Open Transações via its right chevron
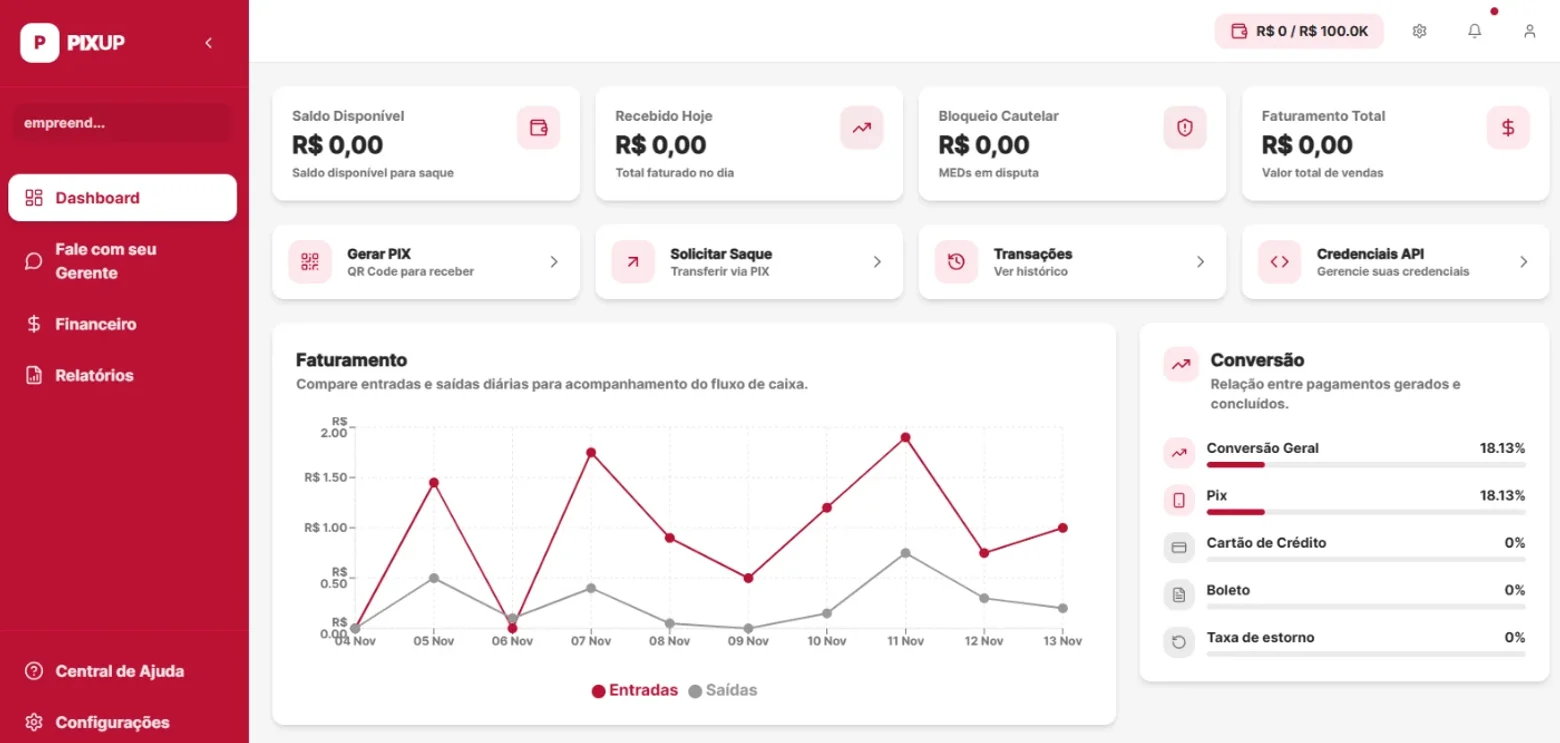The image size is (1560, 743). click(x=1200, y=262)
